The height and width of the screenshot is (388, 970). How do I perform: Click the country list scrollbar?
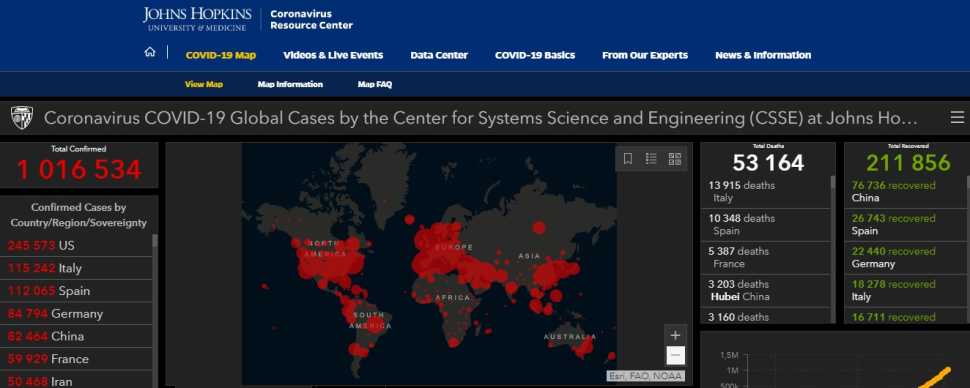[155, 309]
